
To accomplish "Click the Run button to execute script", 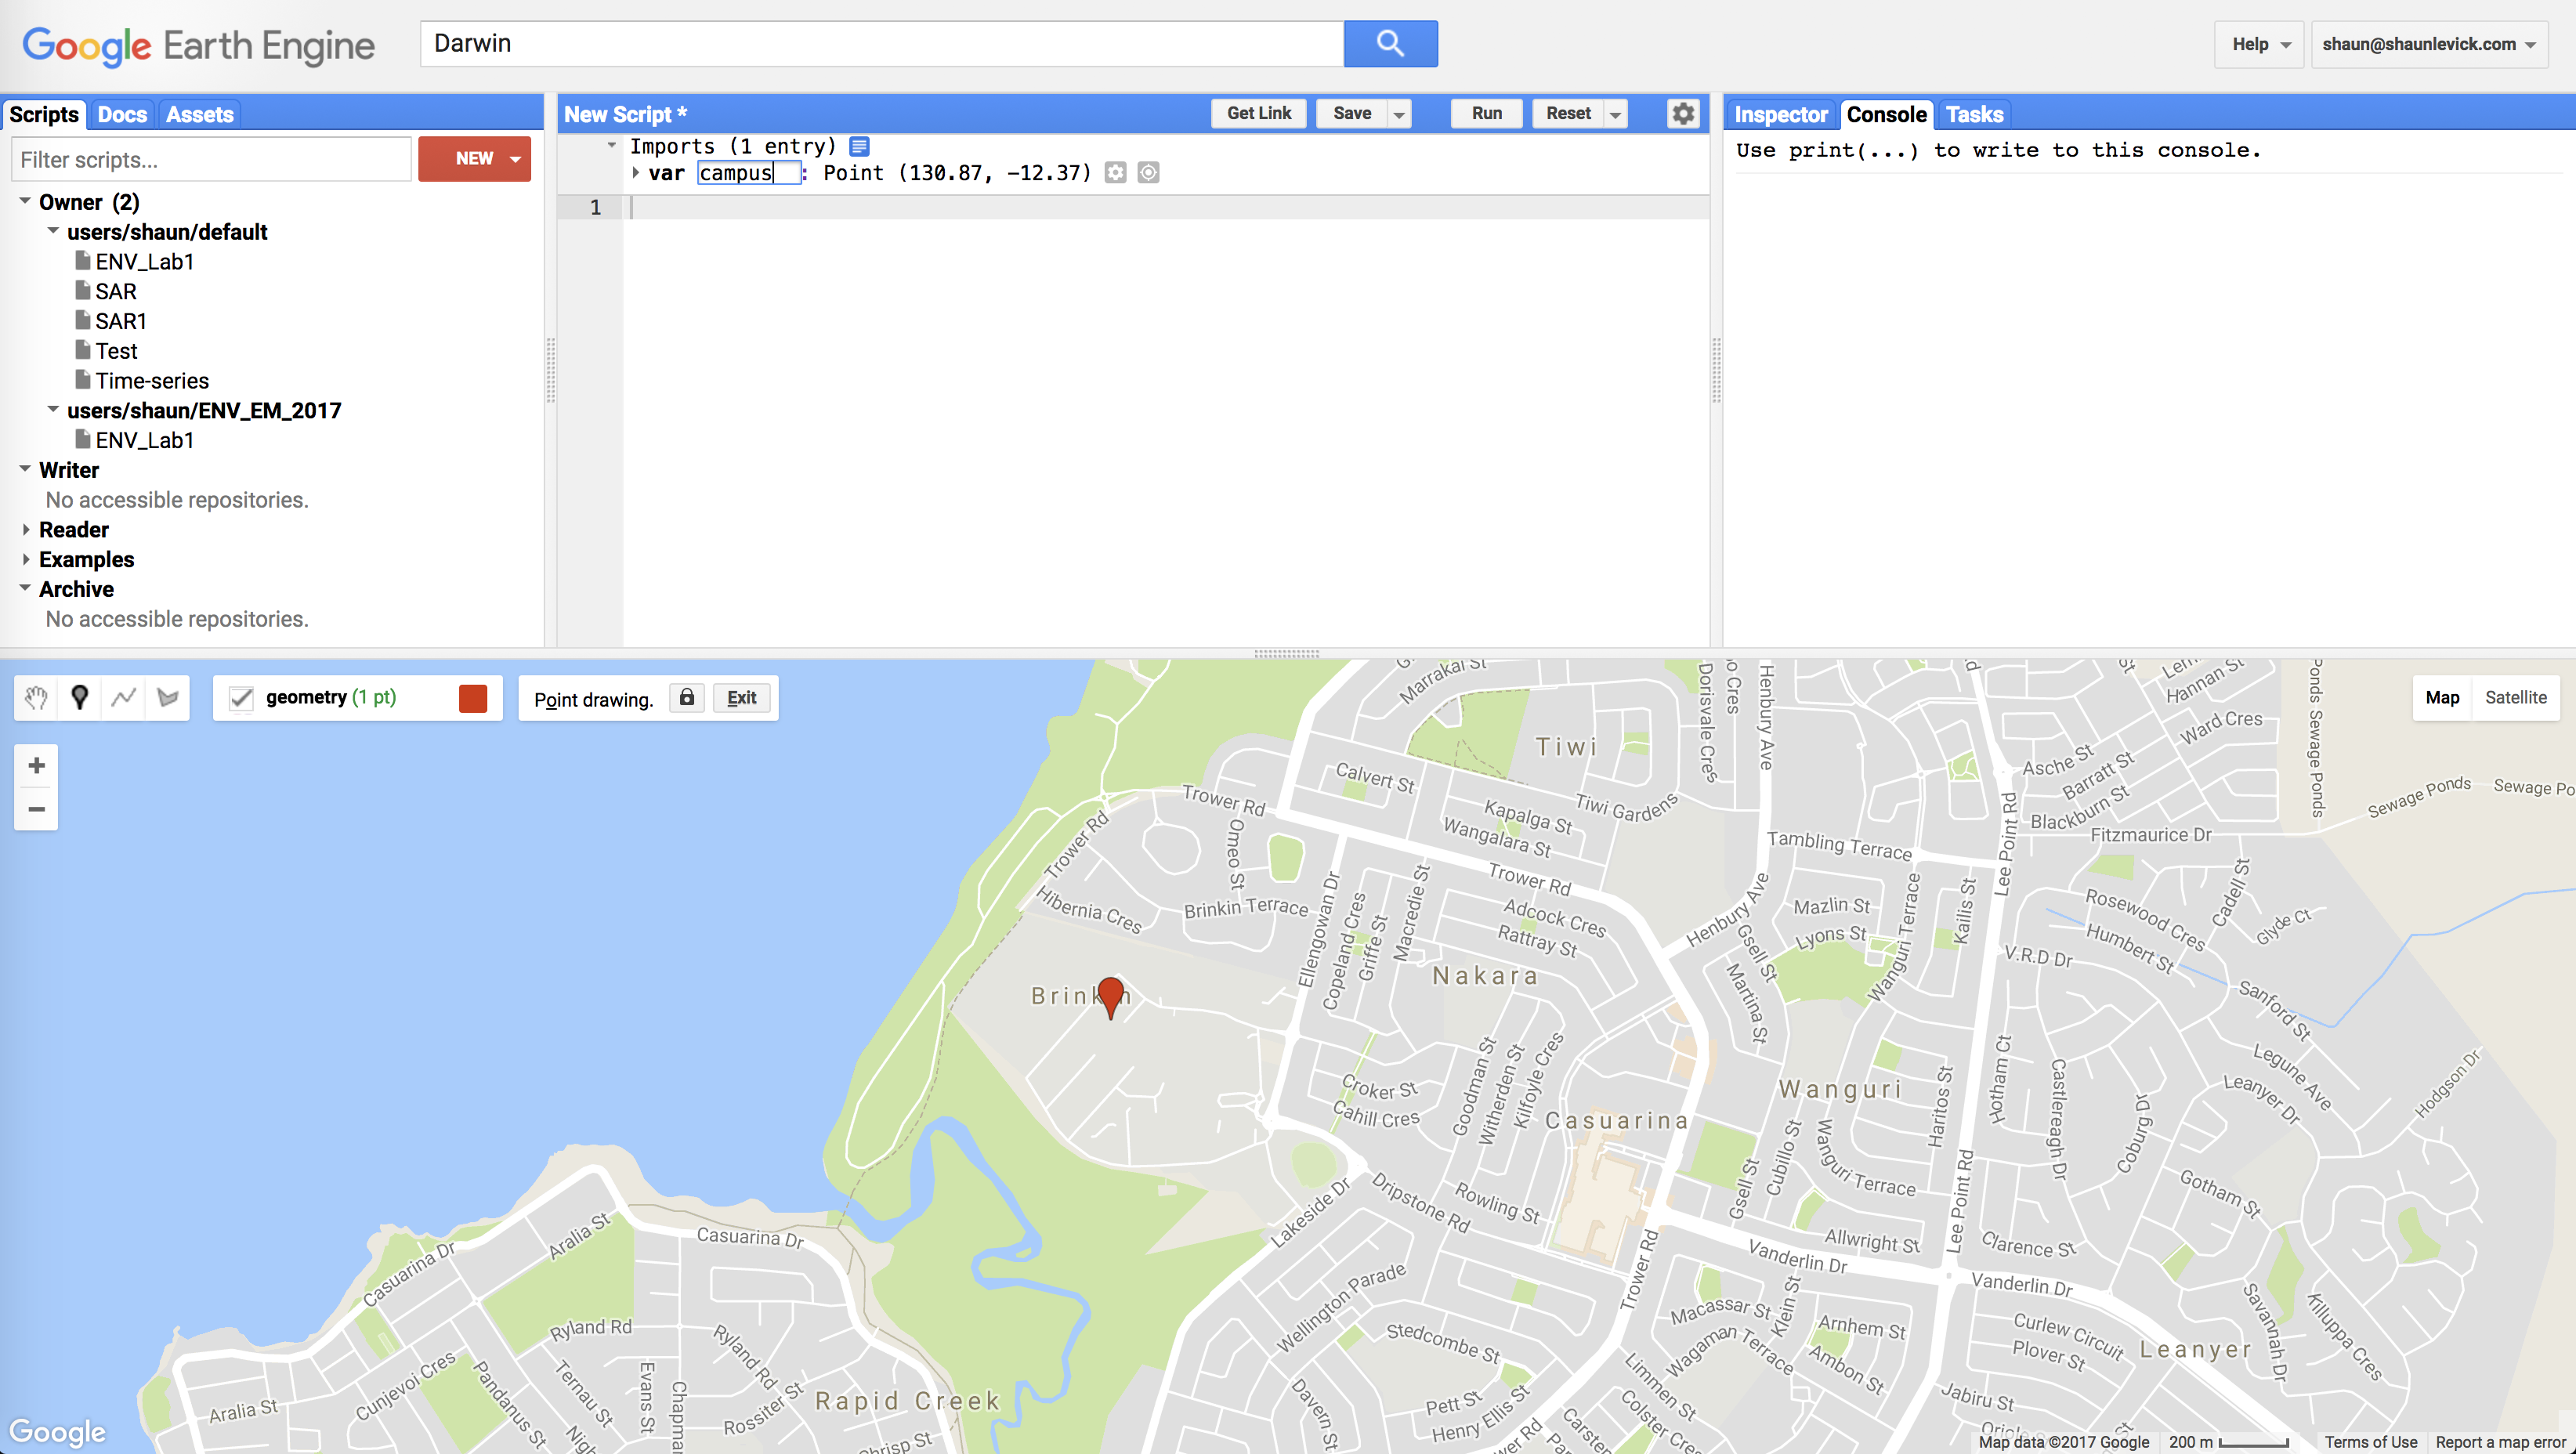I will click(x=1486, y=115).
